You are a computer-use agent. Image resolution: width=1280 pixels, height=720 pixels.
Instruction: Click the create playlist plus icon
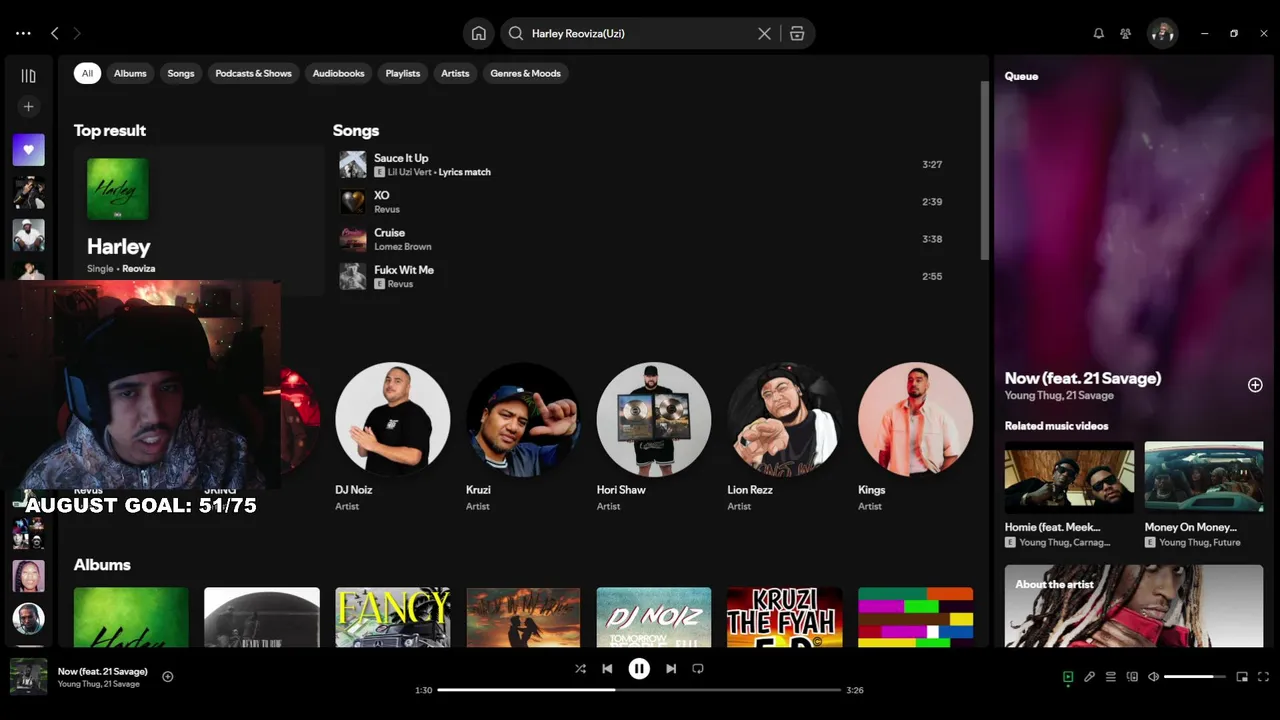(x=28, y=106)
